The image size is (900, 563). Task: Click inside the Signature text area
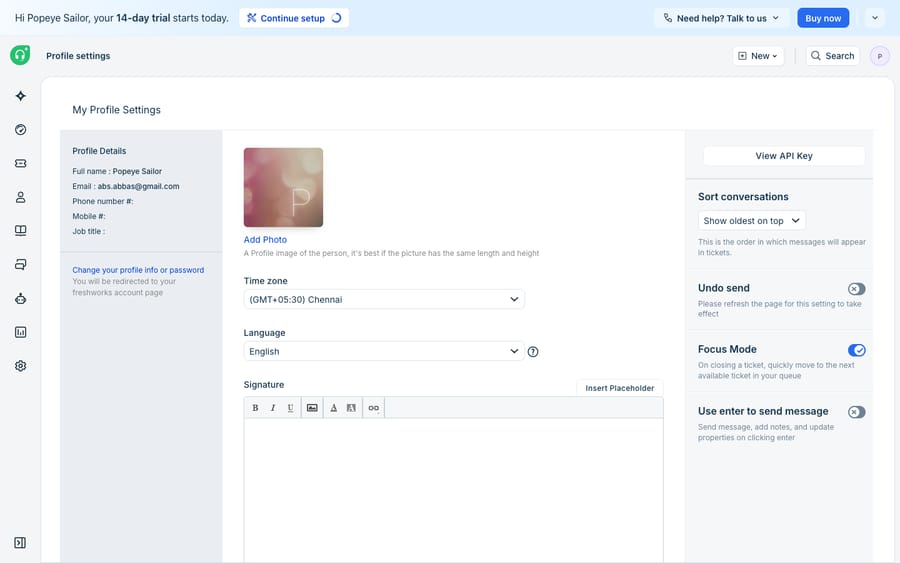pyautogui.click(x=453, y=491)
